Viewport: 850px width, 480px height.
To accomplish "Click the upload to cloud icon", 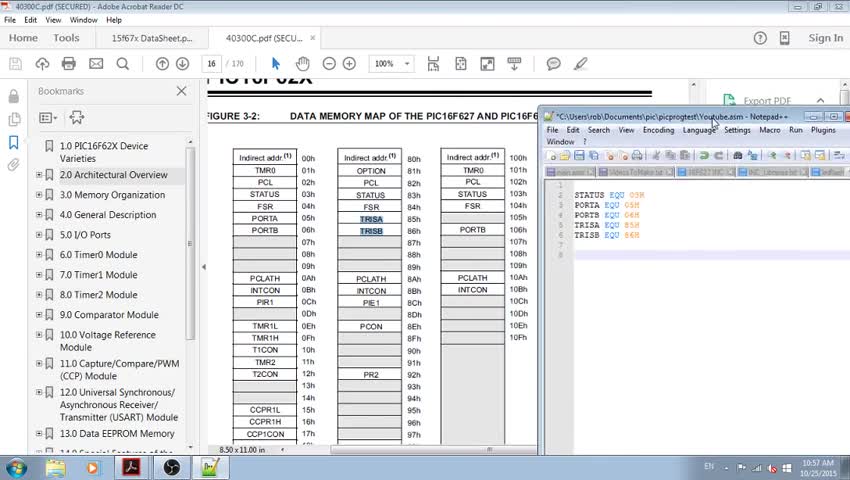I will pyautogui.click(x=42, y=64).
